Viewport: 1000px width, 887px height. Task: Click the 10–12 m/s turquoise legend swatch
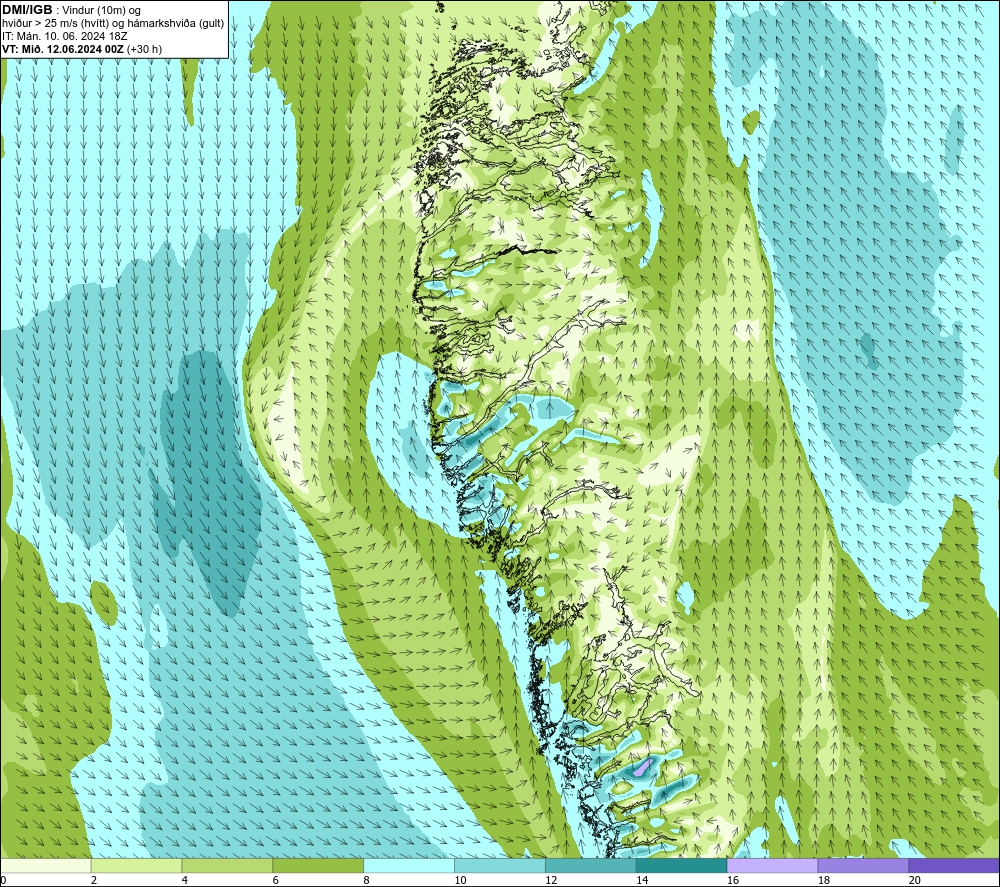pyautogui.click(x=500, y=865)
